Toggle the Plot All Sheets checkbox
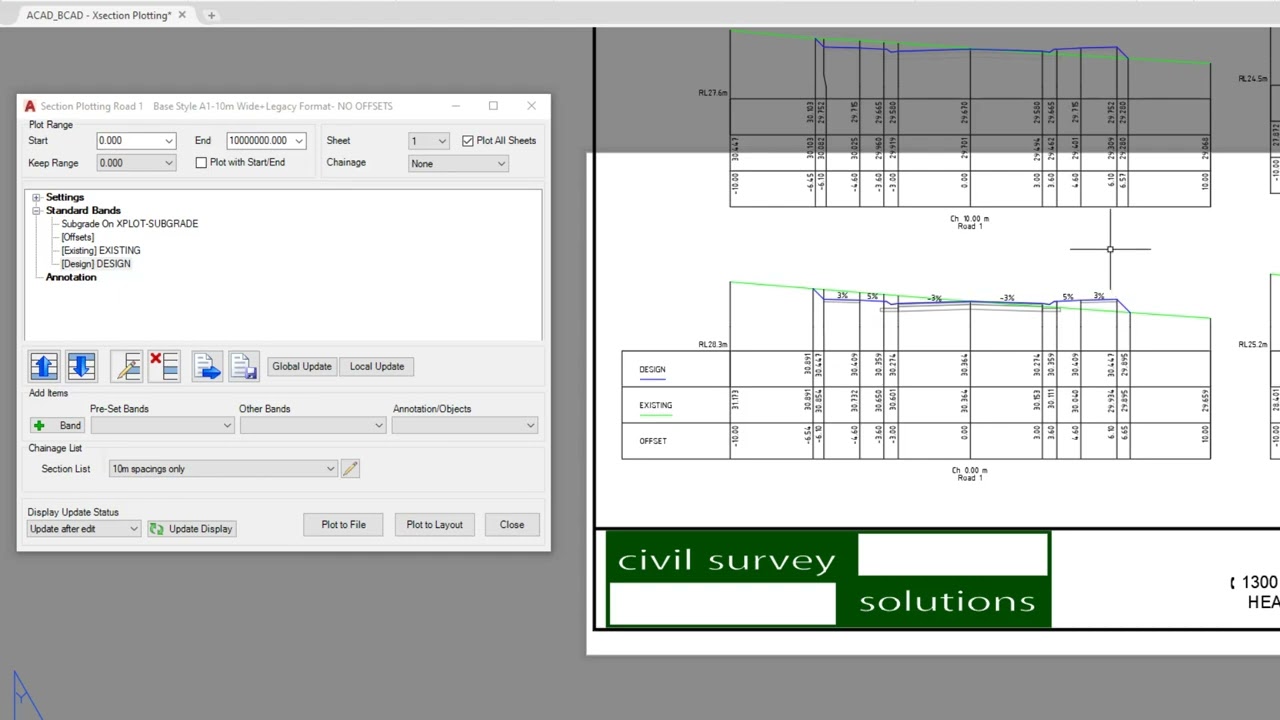Image resolution: width=1280 pixels, height=720 pixels. tap(468, 141)
